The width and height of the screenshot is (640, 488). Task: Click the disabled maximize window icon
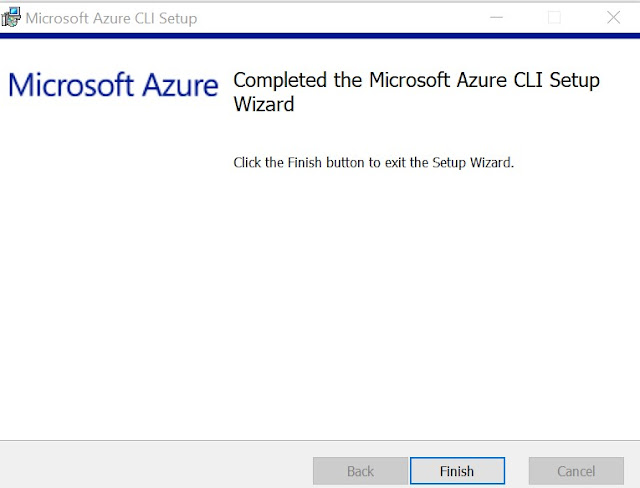[x=554, y=17]
